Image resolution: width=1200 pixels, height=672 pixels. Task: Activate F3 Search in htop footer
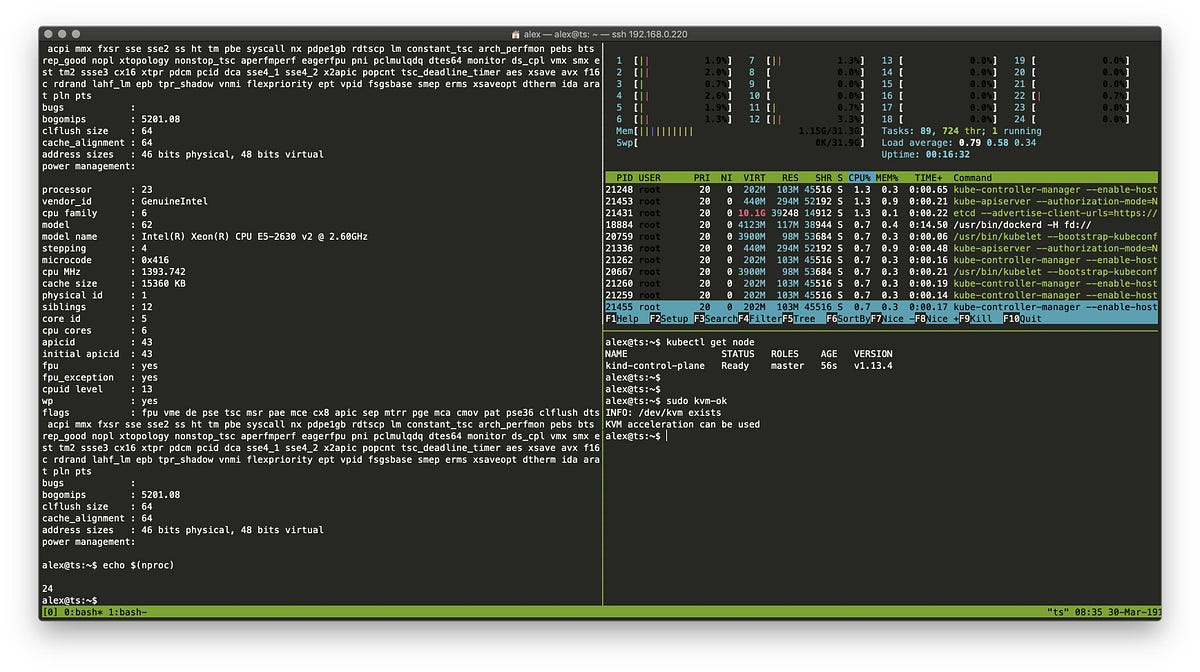[715, 319]
